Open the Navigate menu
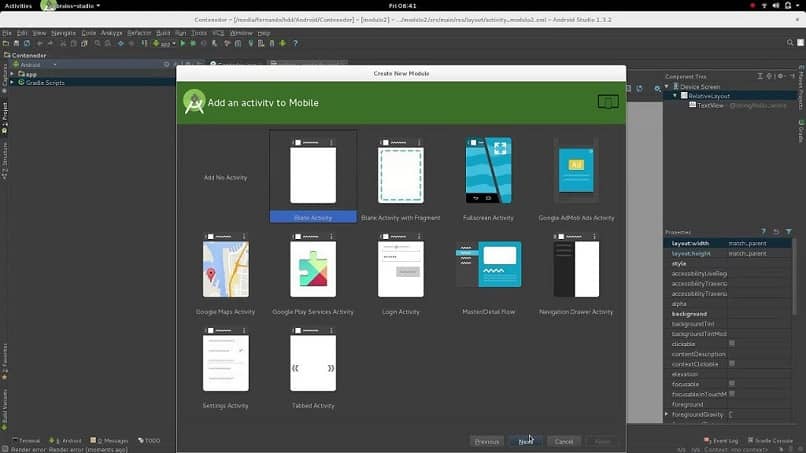 click(63, 33)
